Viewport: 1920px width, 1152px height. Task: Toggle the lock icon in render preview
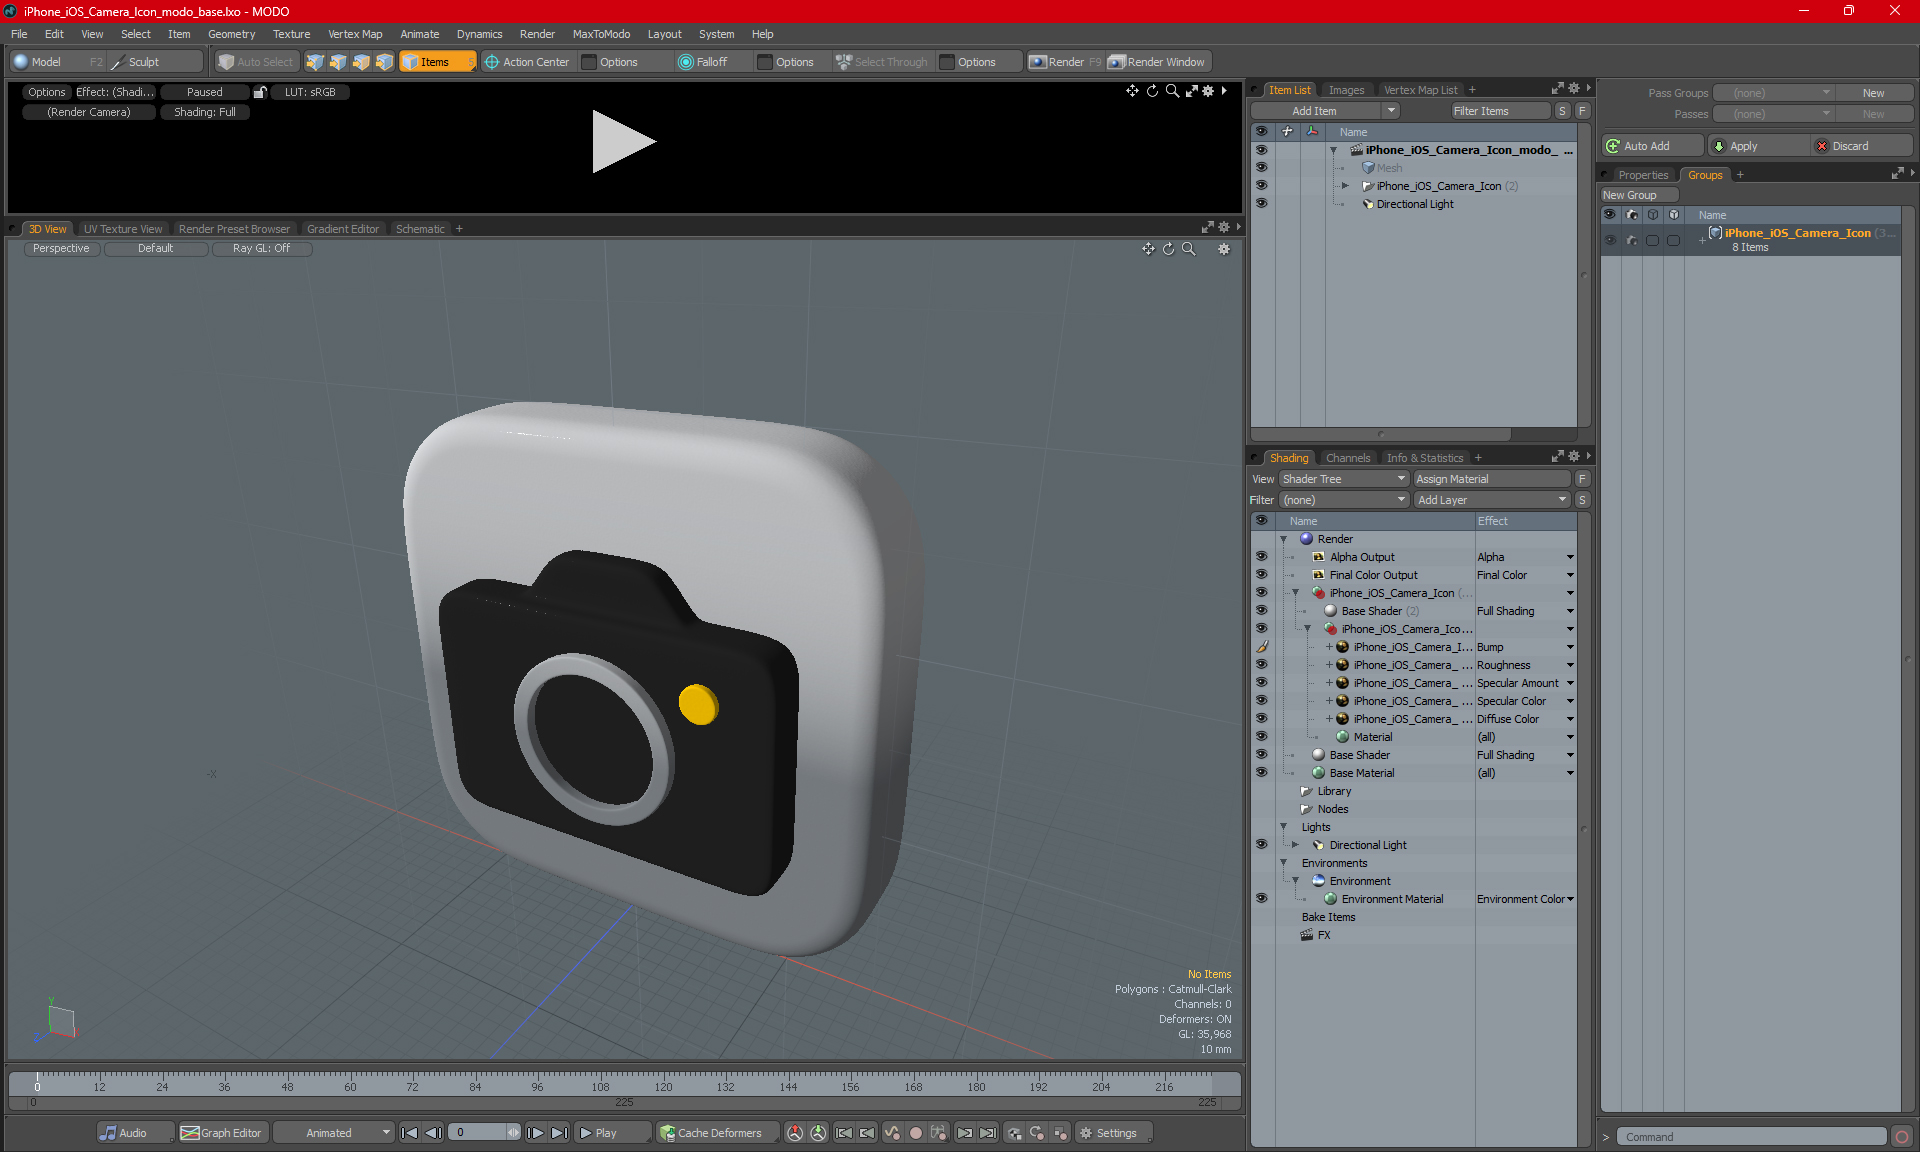(260, 92)
